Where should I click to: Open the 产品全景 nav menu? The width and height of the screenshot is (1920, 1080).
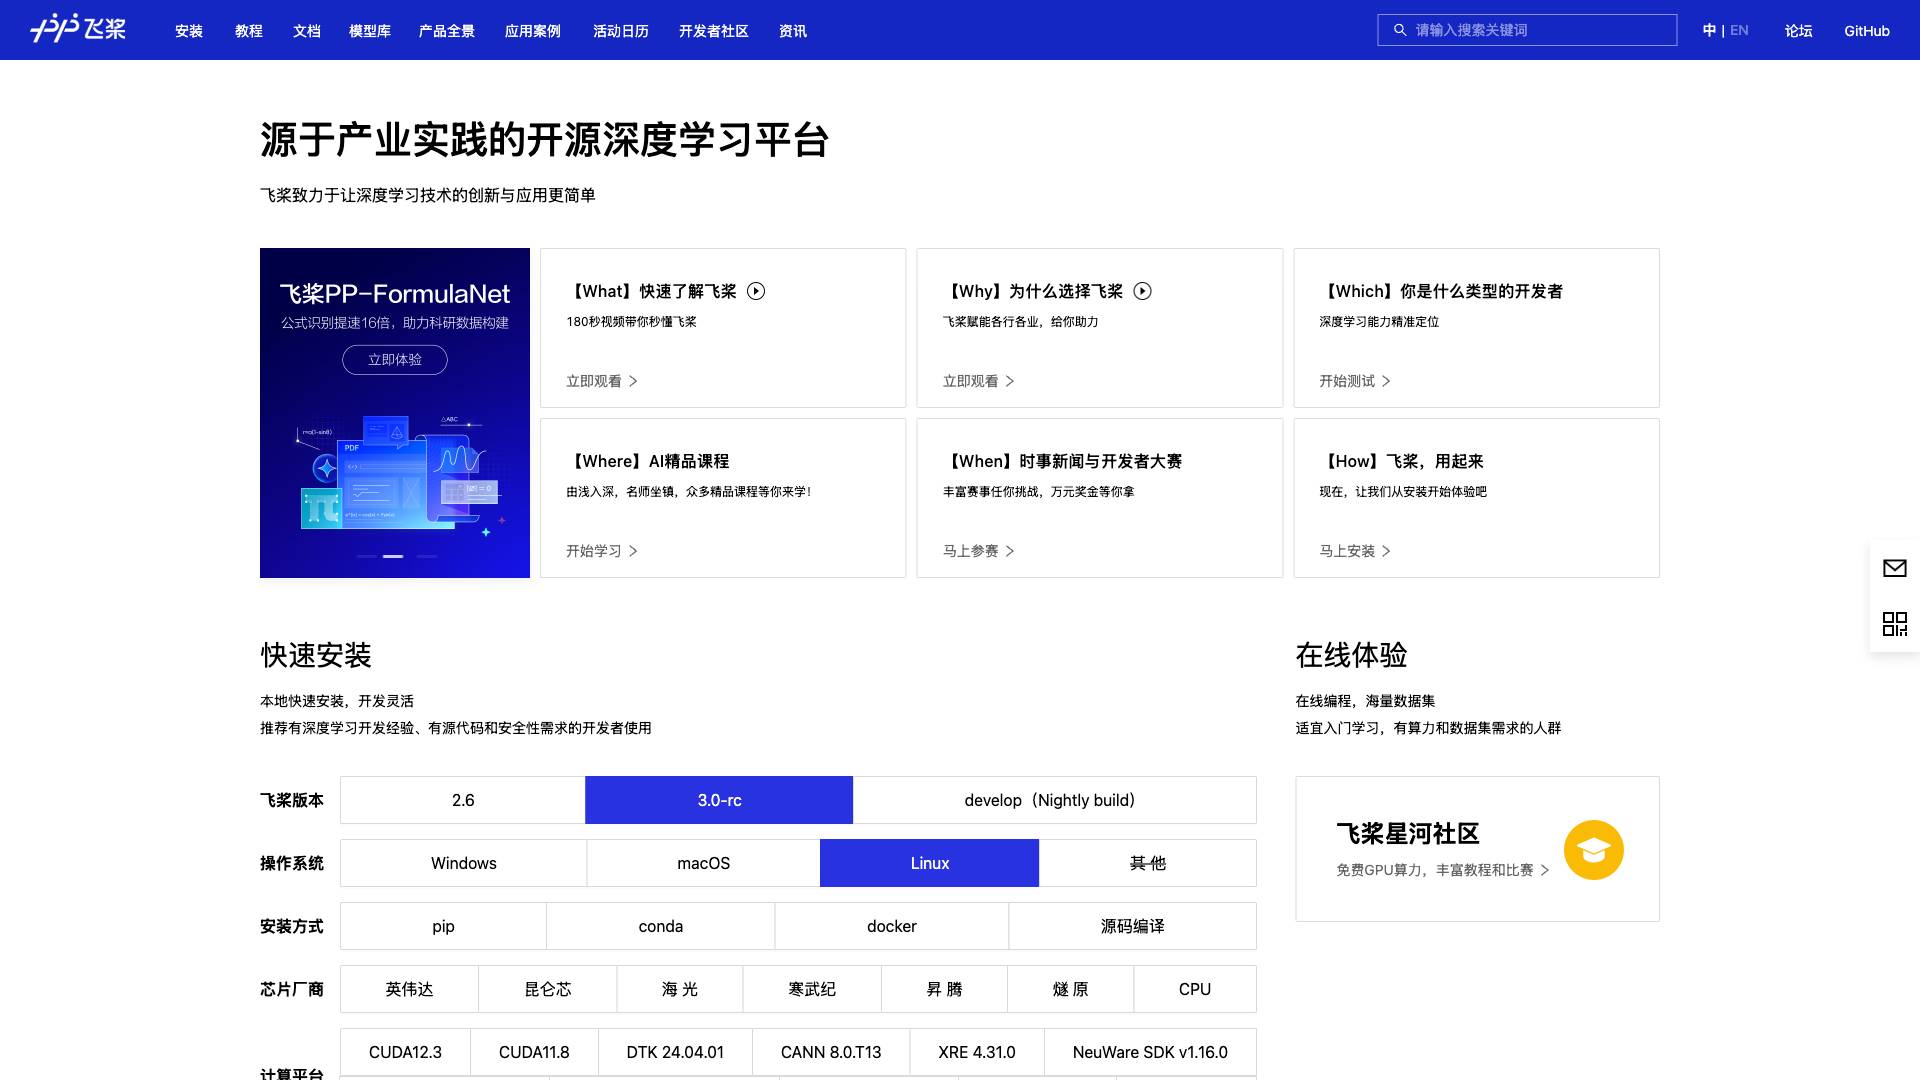[x=447, y=31]
